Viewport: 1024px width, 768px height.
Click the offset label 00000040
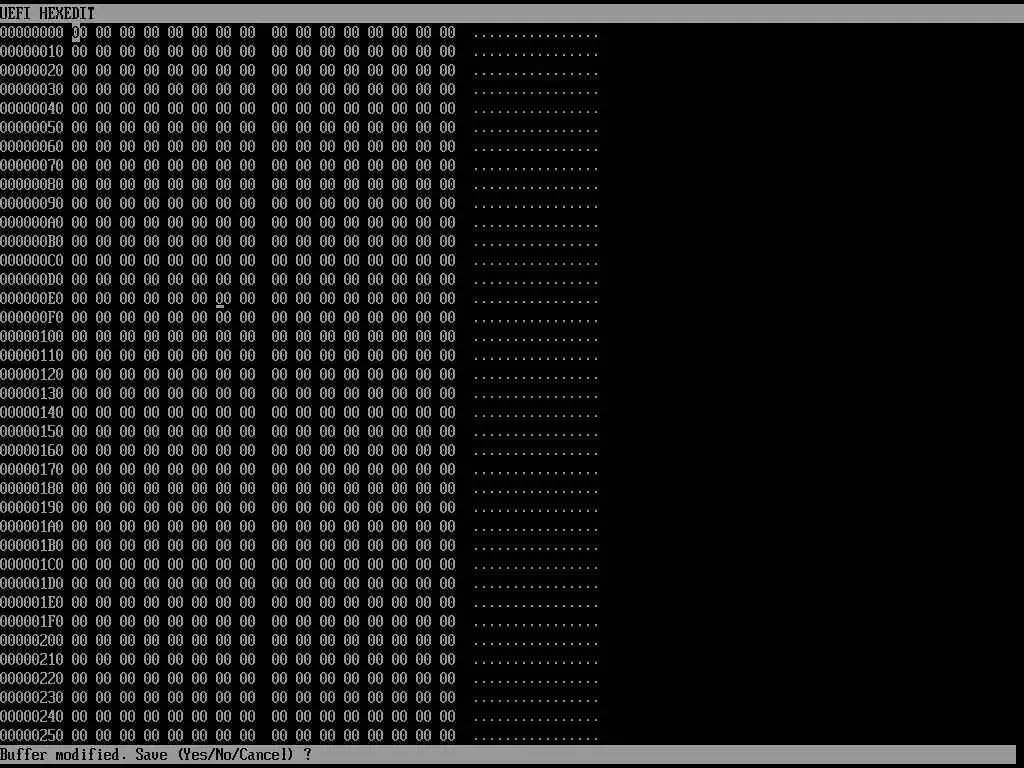[32, 108]
